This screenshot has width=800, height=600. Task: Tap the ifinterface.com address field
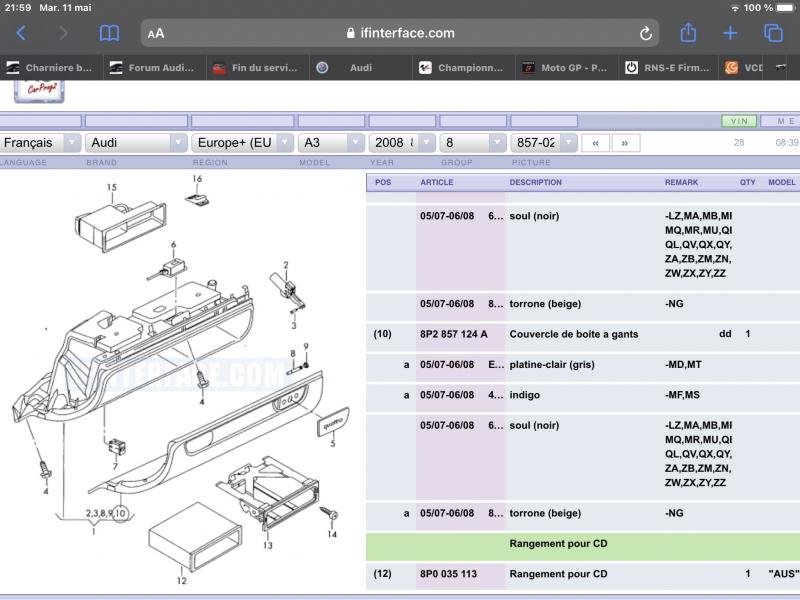pyautogui.click(x=399, y=33)
